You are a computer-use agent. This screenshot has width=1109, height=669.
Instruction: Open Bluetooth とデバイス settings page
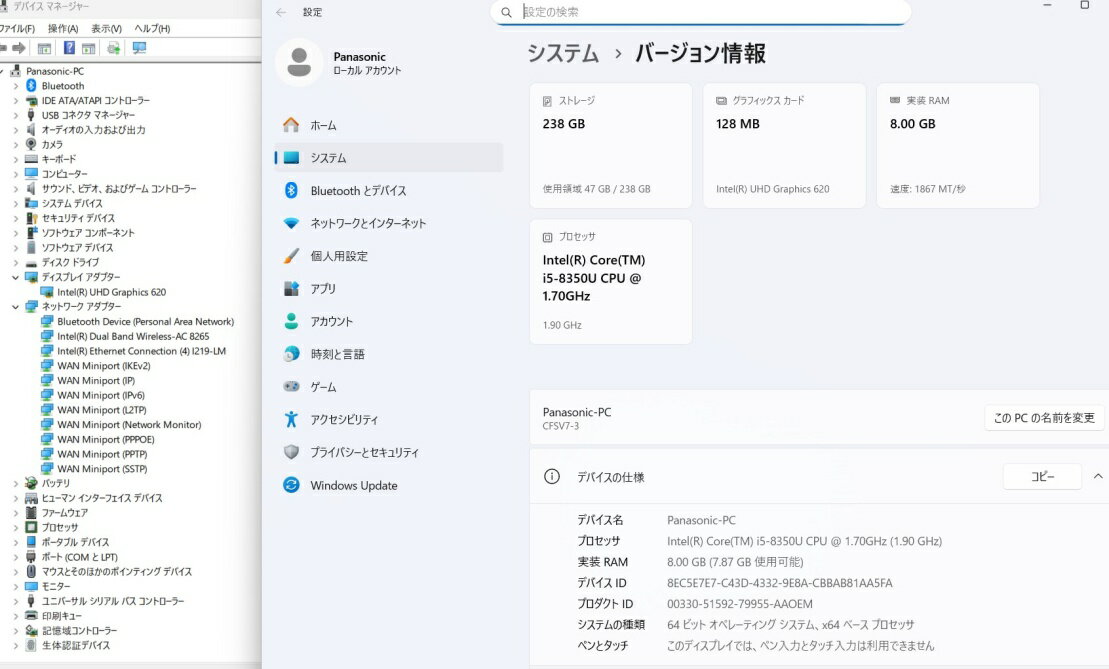point(358,191)
